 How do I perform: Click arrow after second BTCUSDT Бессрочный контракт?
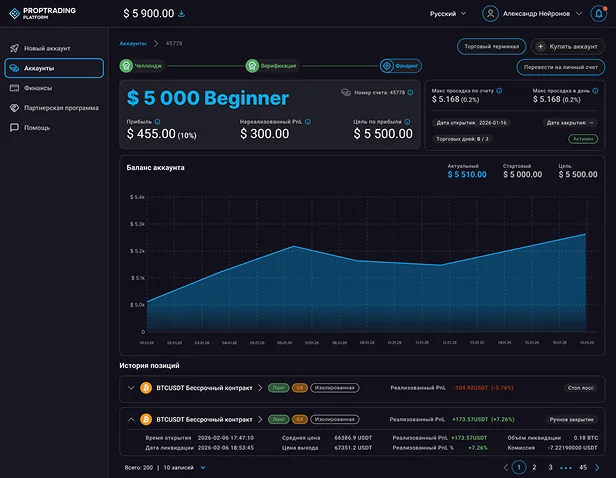tap(260, 419)
